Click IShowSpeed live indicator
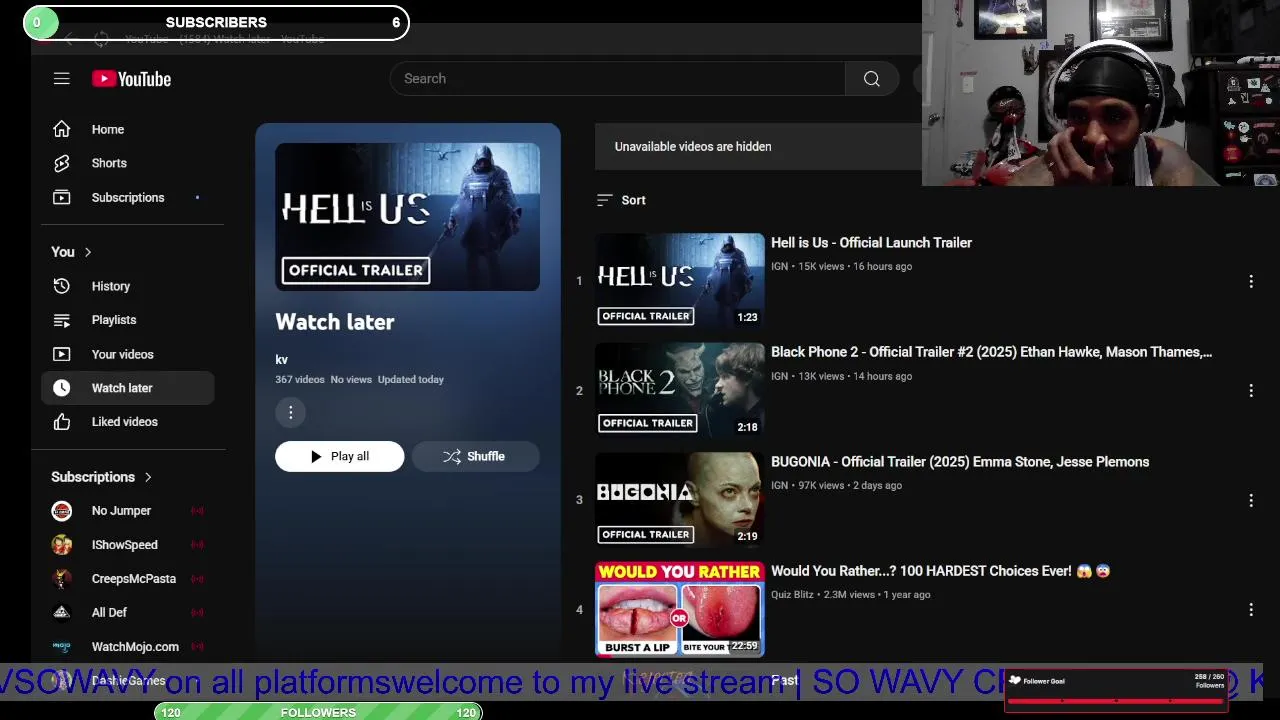 (197, 545)
